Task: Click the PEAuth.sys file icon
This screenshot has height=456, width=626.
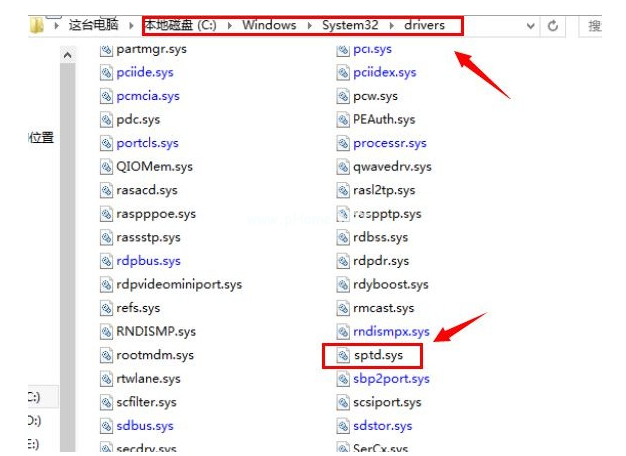Action: pos(343,120)
